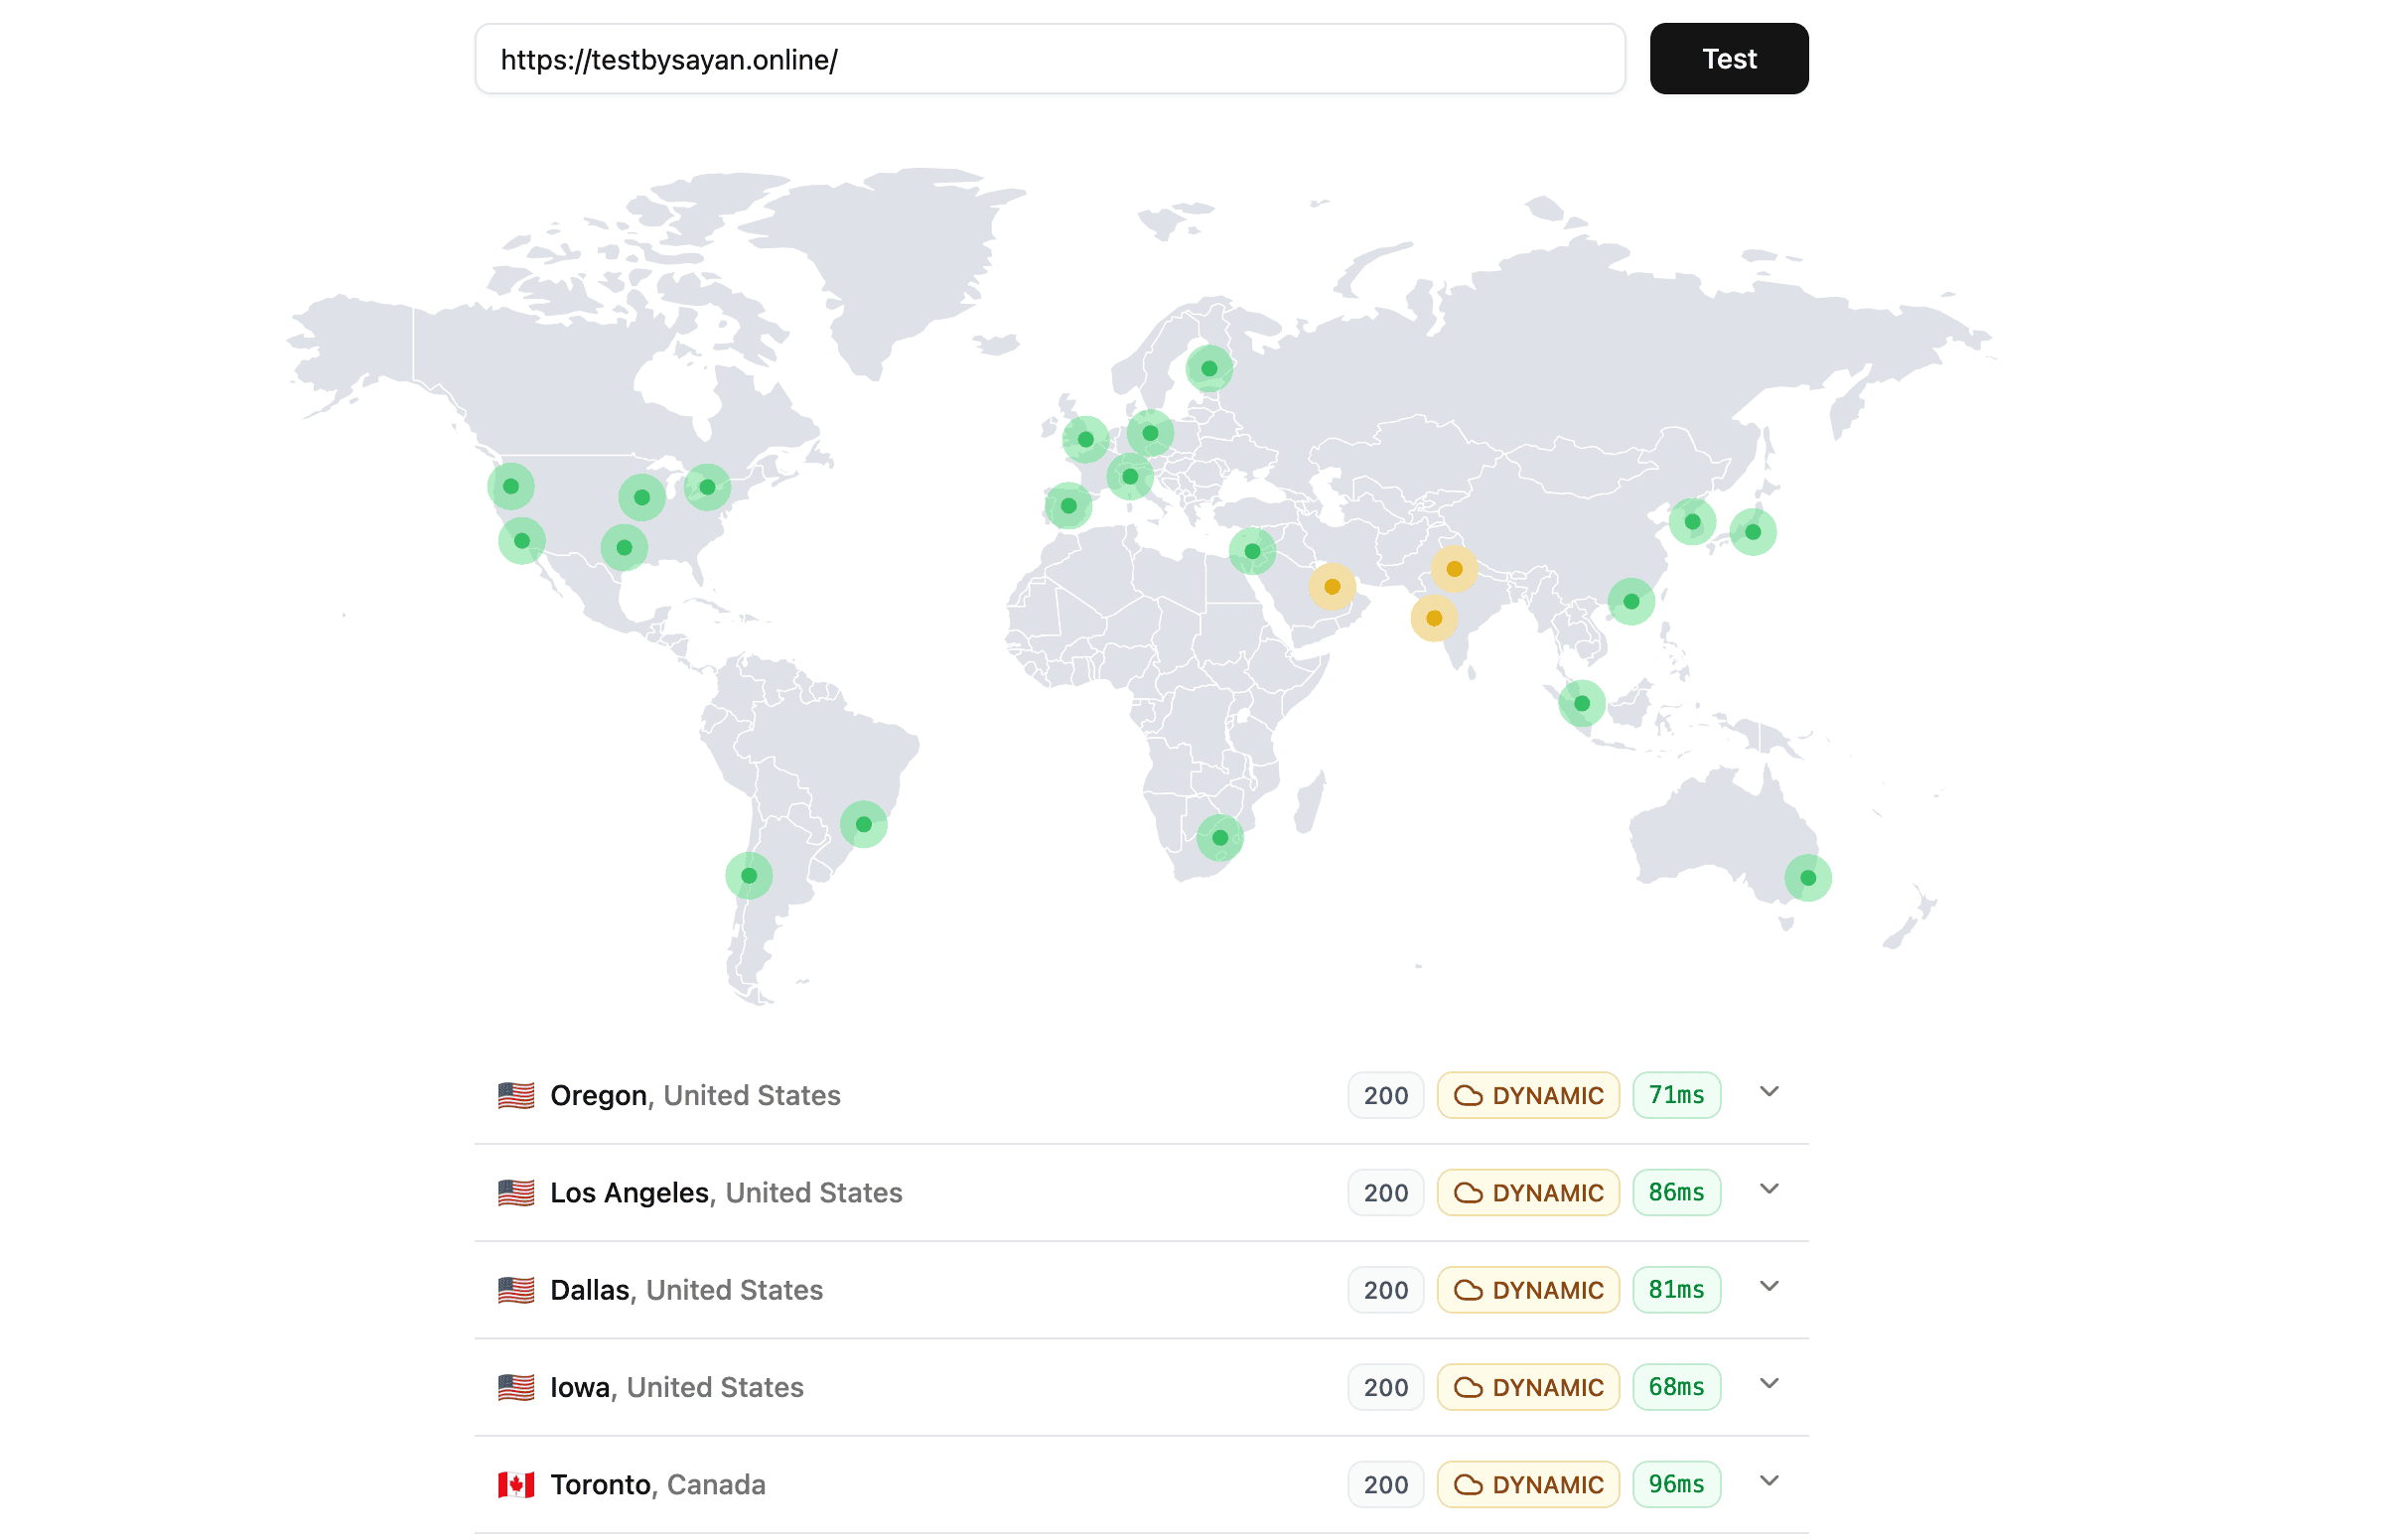The height and width of the screenshot is (1540, 2402).
Task: Select the green marker over Singapore
Action: pyautogui.click(x=1581, y=703)
